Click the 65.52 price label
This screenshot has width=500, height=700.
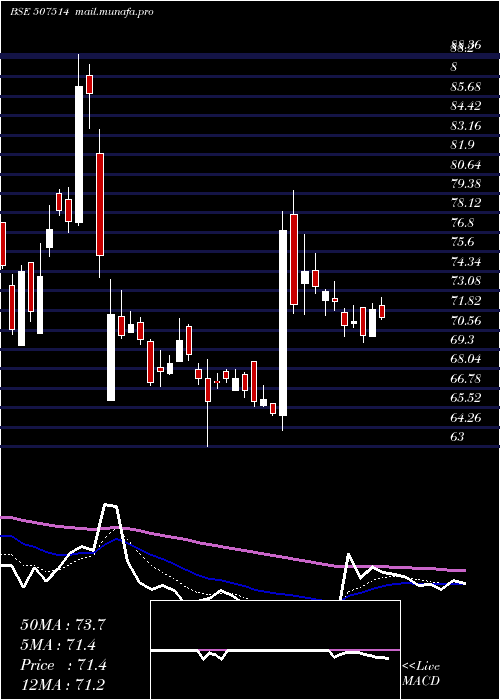[x=466, y=398]
